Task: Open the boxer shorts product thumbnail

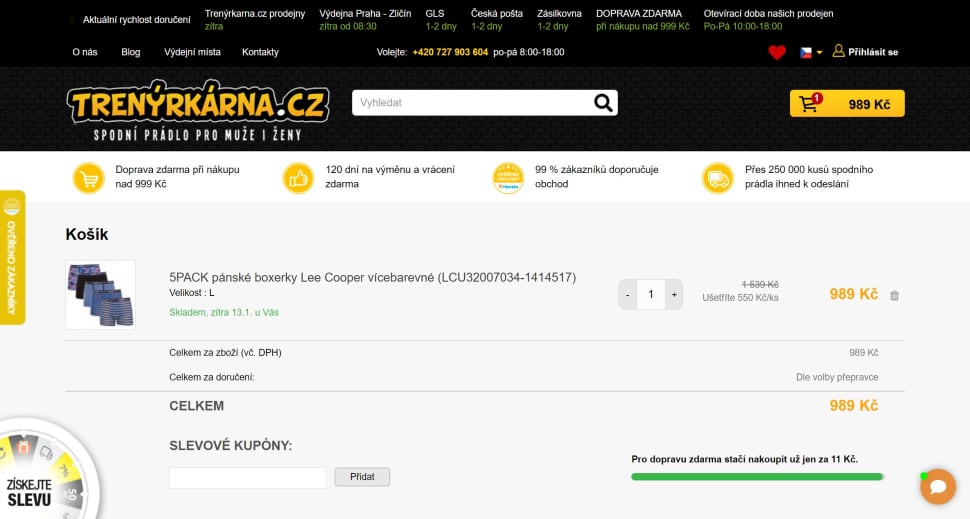Action: click(100, 294)
